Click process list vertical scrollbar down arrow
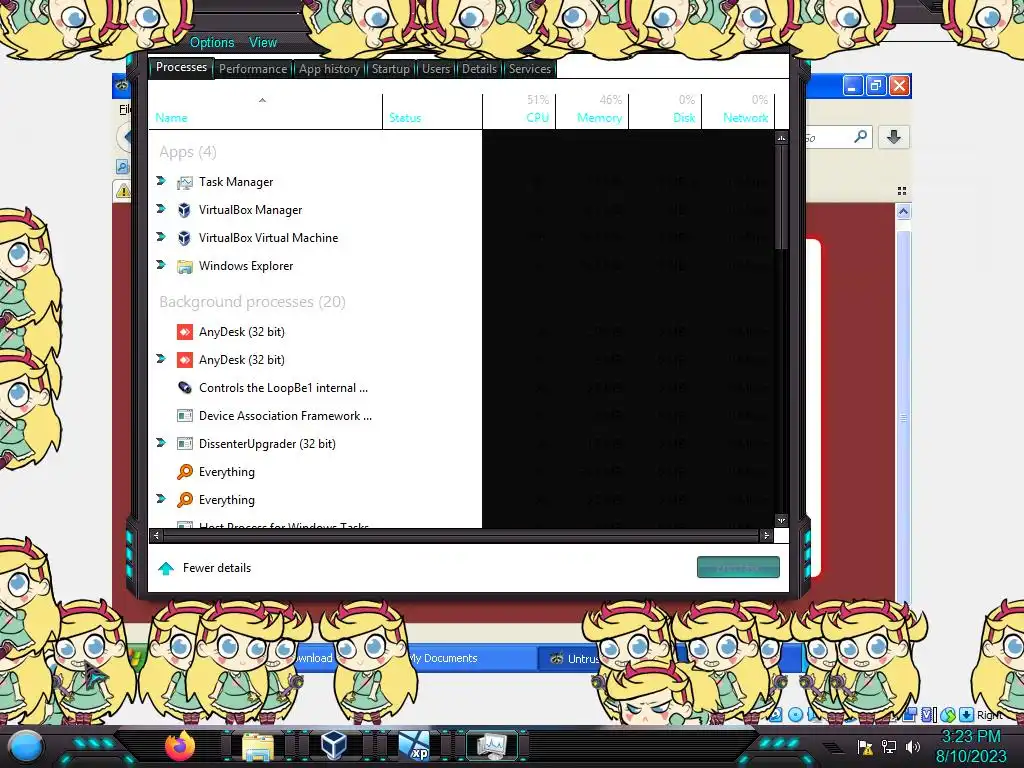The height and width of the screenshot is (768, 1024). [x=781, y=520]
